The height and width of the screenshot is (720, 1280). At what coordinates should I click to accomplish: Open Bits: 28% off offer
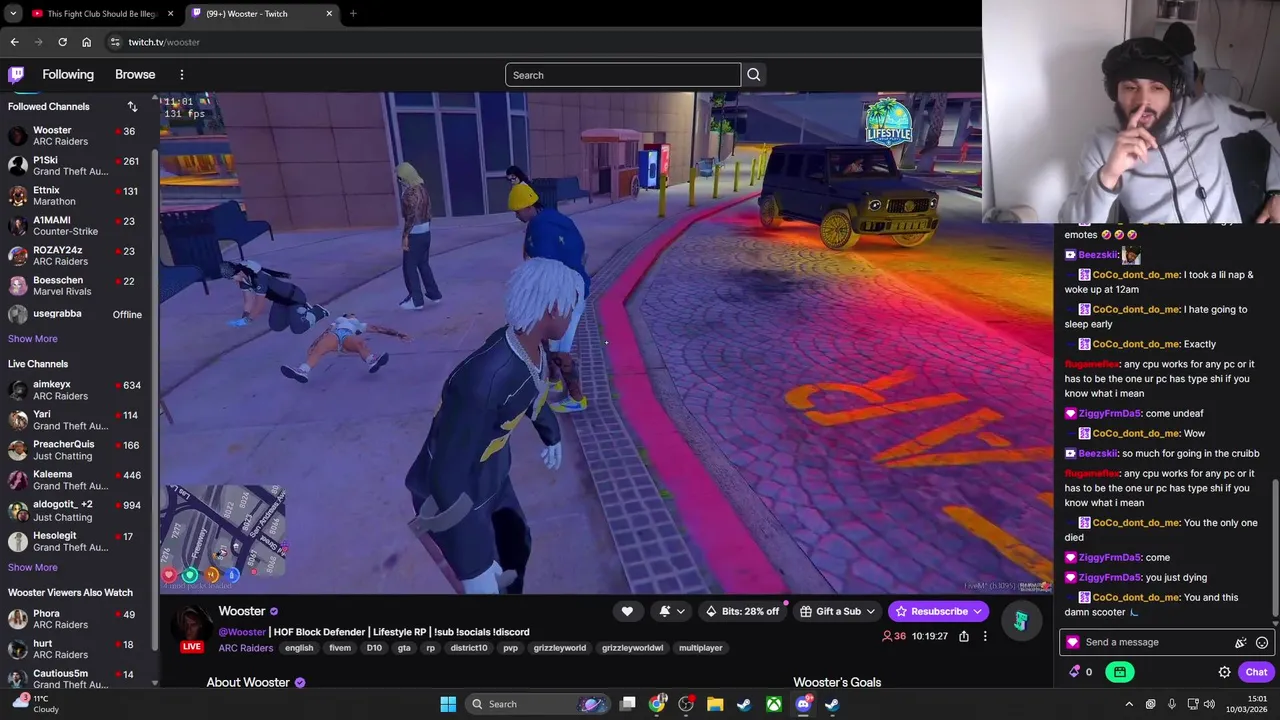tap(742, 611)
